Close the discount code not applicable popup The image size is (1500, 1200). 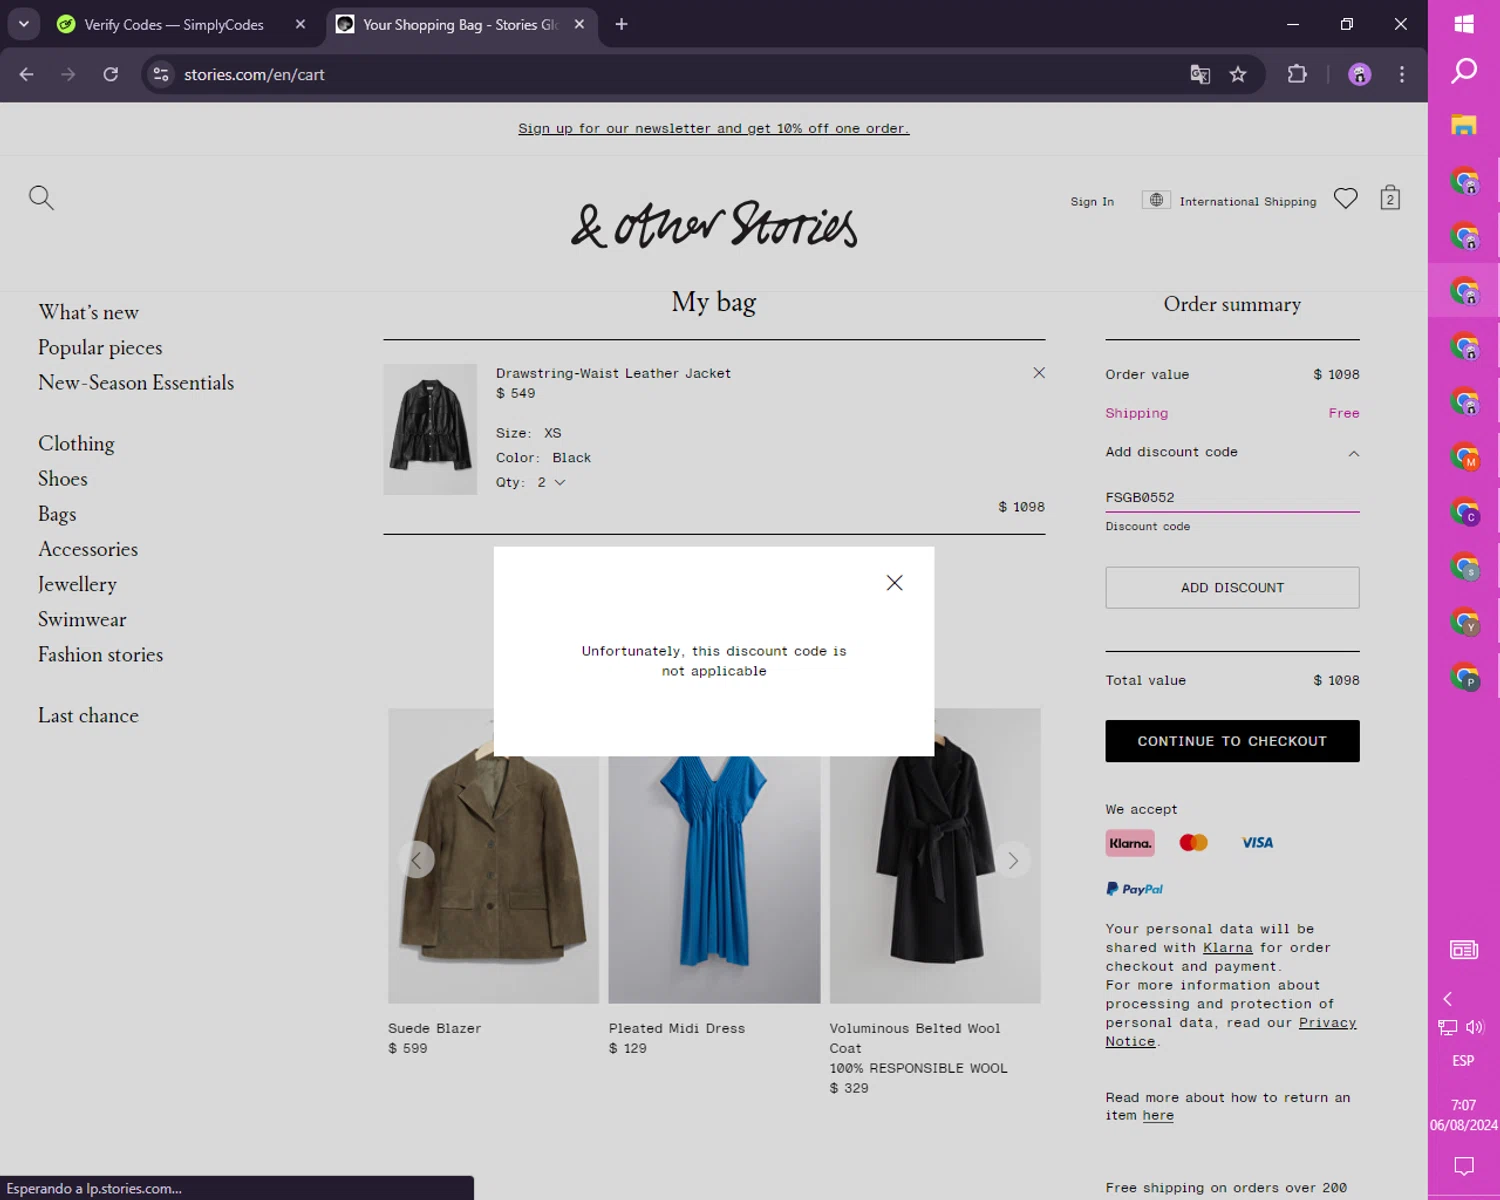[894, 583]
